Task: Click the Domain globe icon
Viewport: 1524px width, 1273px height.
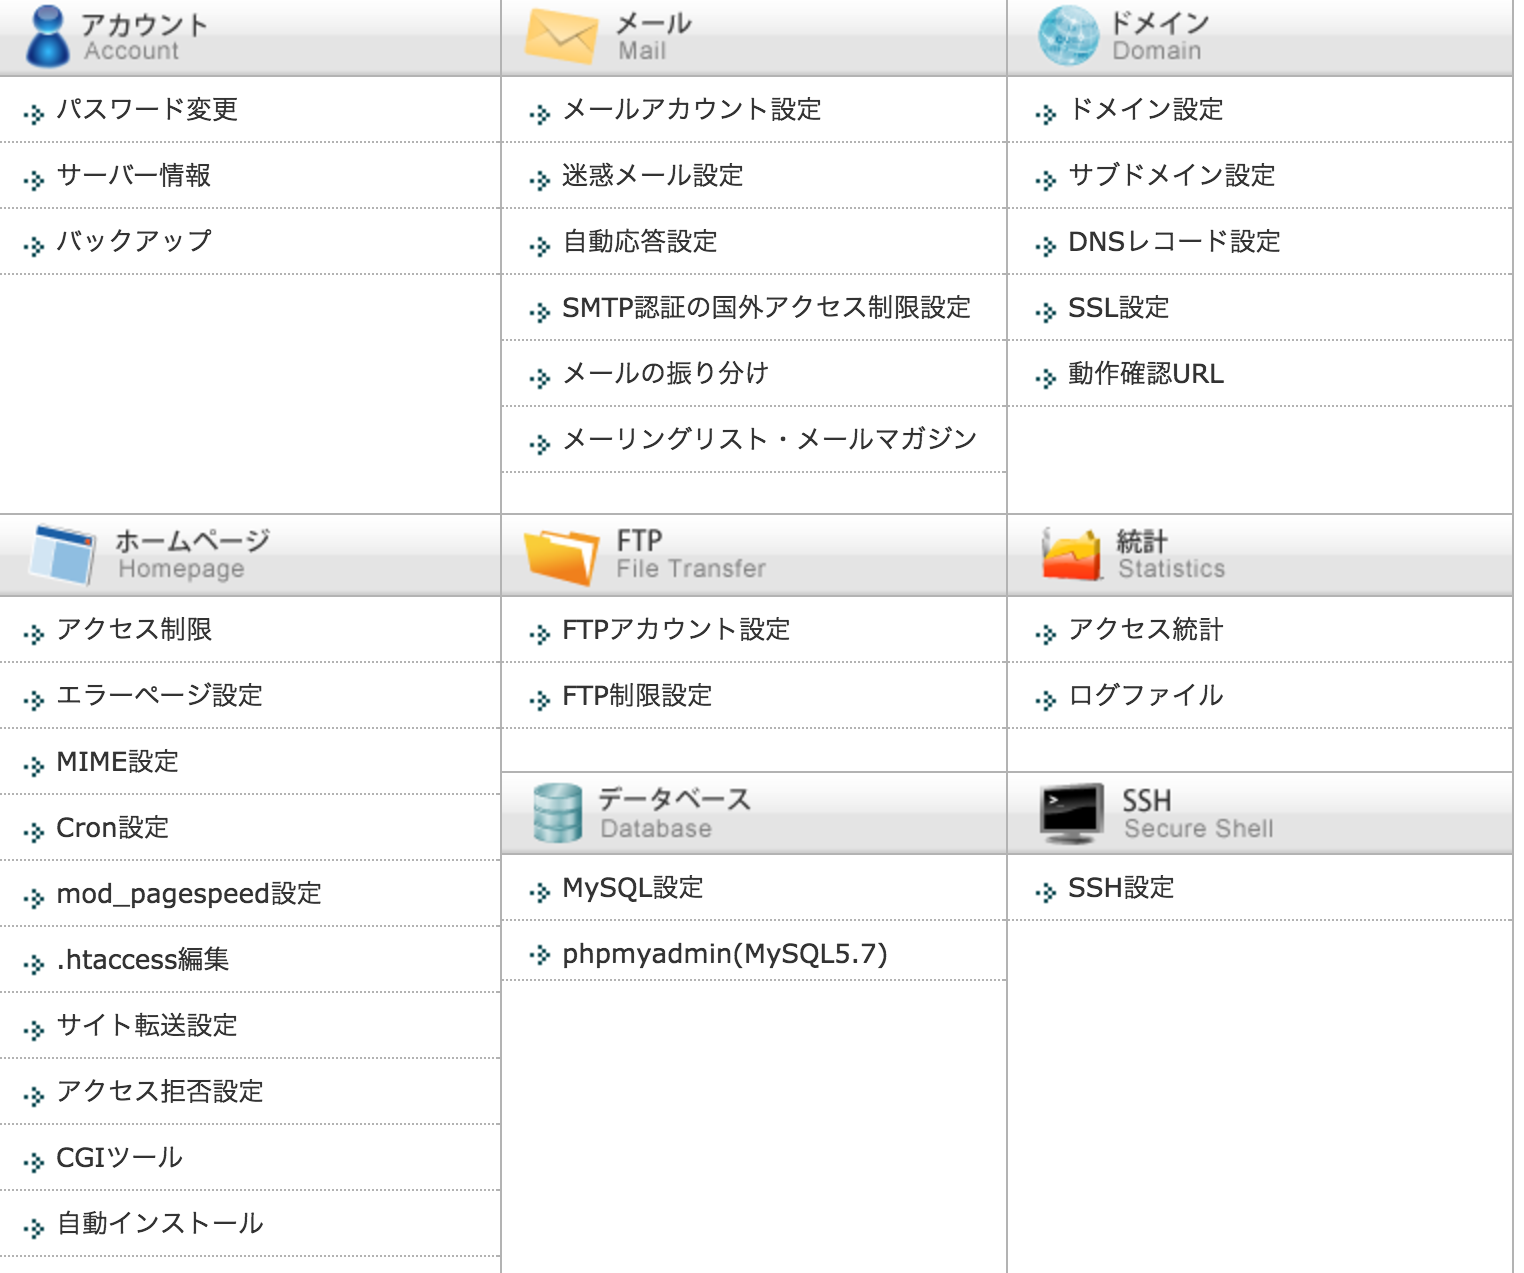Action: (1068, 36)
